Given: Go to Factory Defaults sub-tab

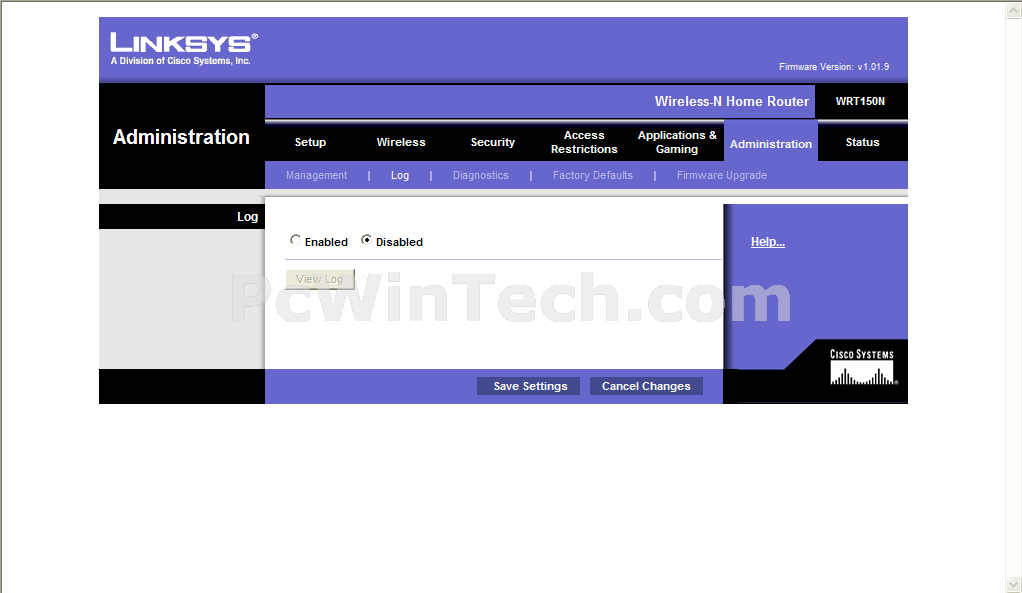Looking at the screenshot, I should 592,175.
